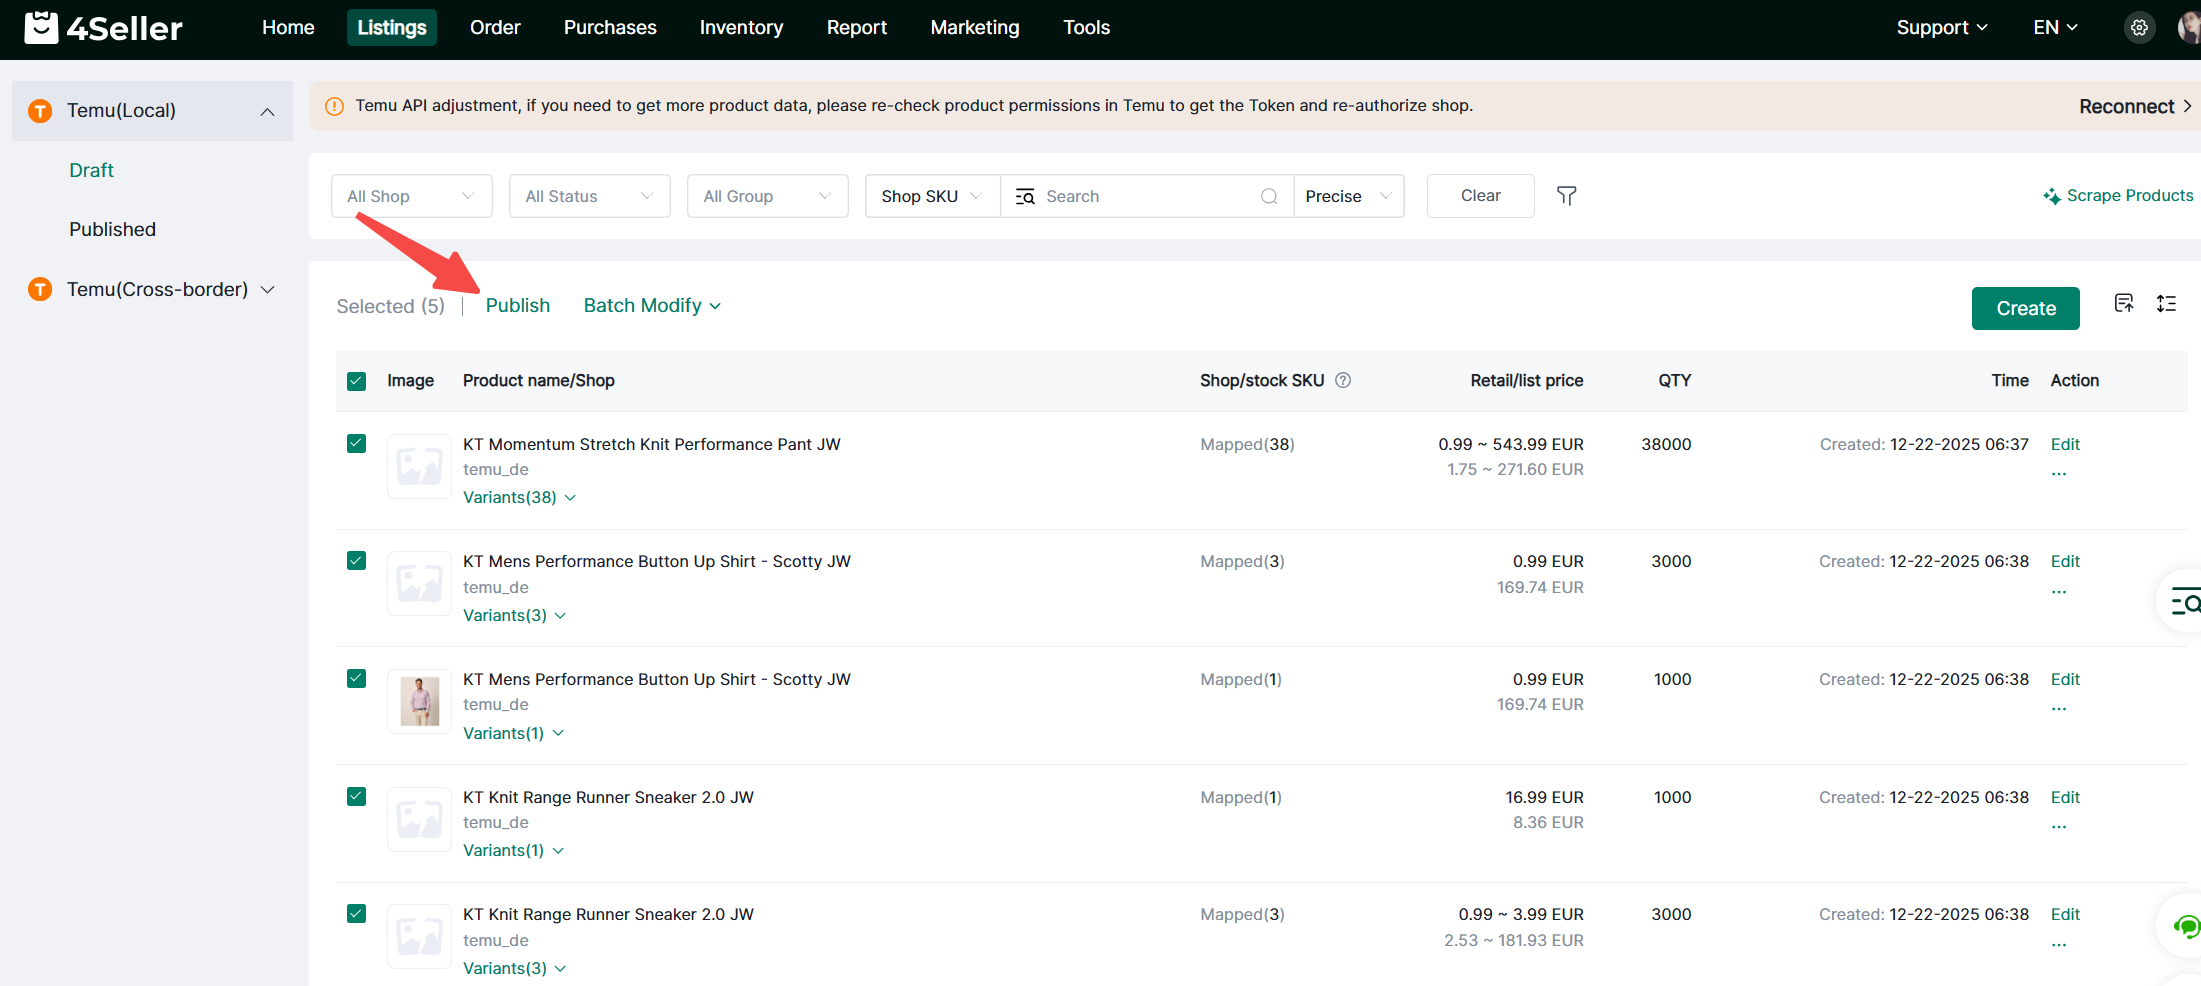Expand Variants(38) of the Performance Pant
The height and width of the screenshot is (986, 2201).
coord(519,497)
